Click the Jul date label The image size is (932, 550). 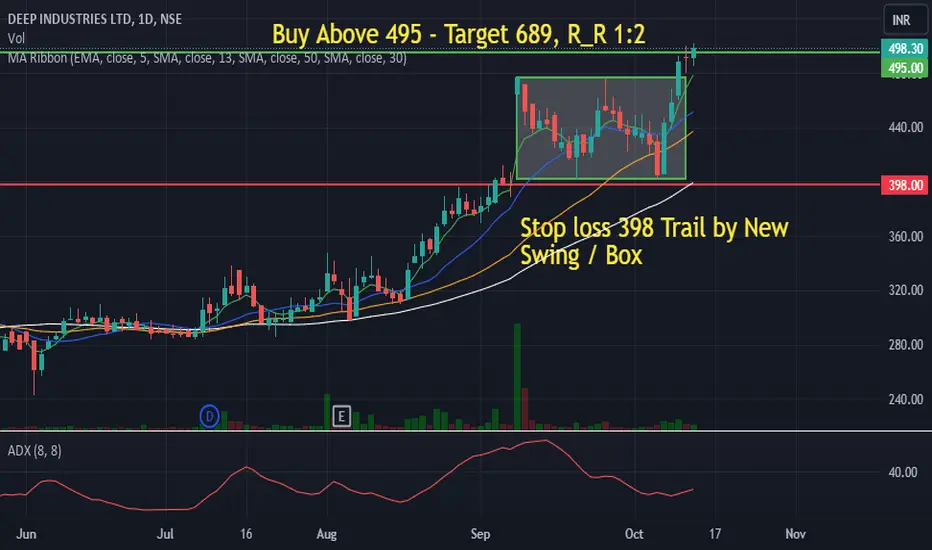tap(165, 534)
